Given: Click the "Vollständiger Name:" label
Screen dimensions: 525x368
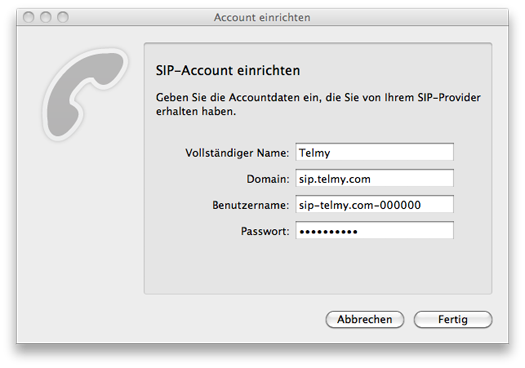Looking at the screenshot, I should click(237, 153).
